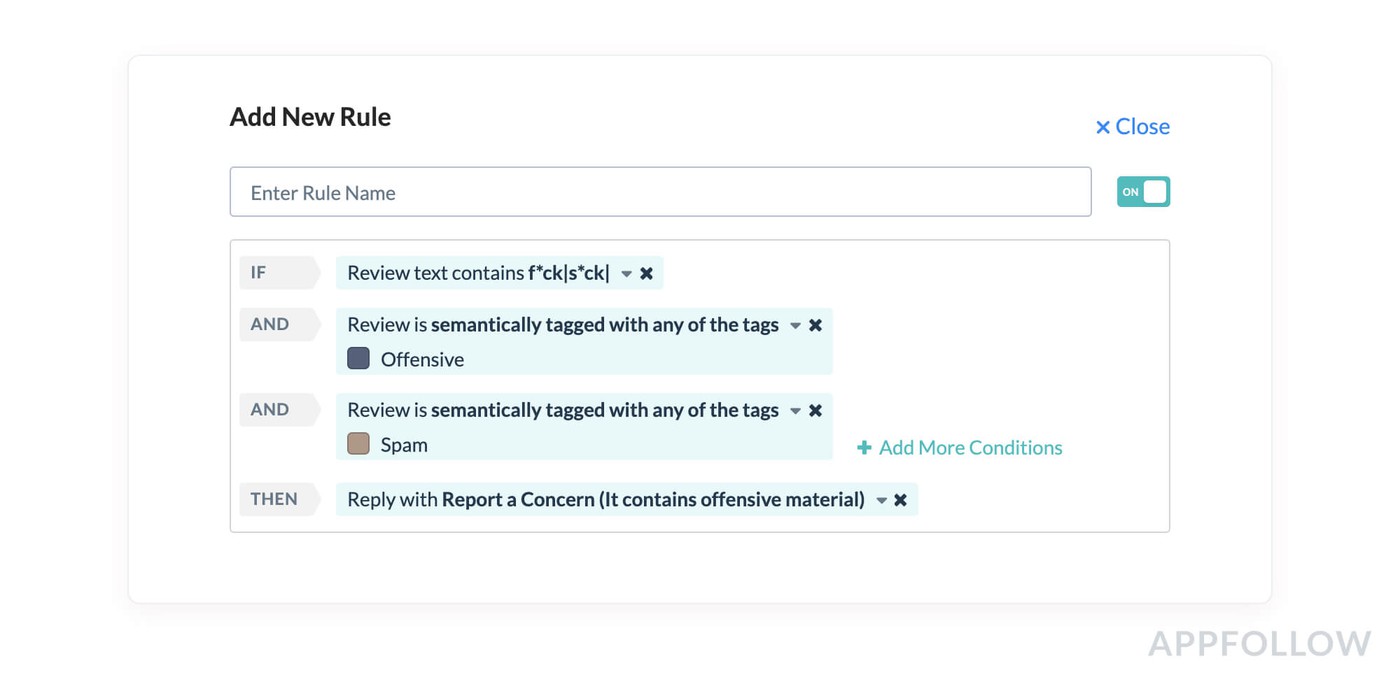The width and height of the screenshot is (1400, 684).
Task: Toggle the rule ON switch off
Action: pyautogui.click(x=1143, y=192)
